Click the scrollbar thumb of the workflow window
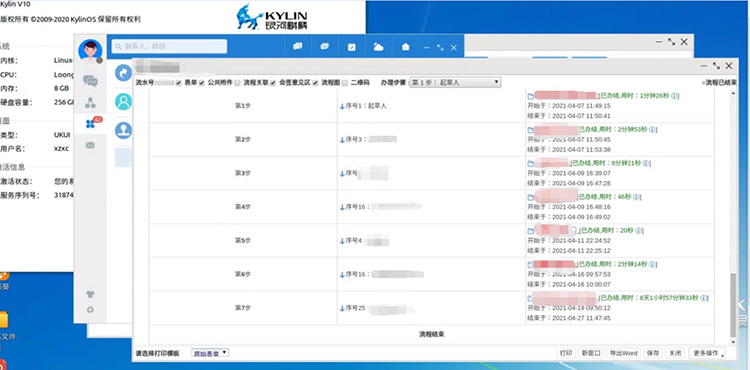The image size is (750, 370). [733, 306]
